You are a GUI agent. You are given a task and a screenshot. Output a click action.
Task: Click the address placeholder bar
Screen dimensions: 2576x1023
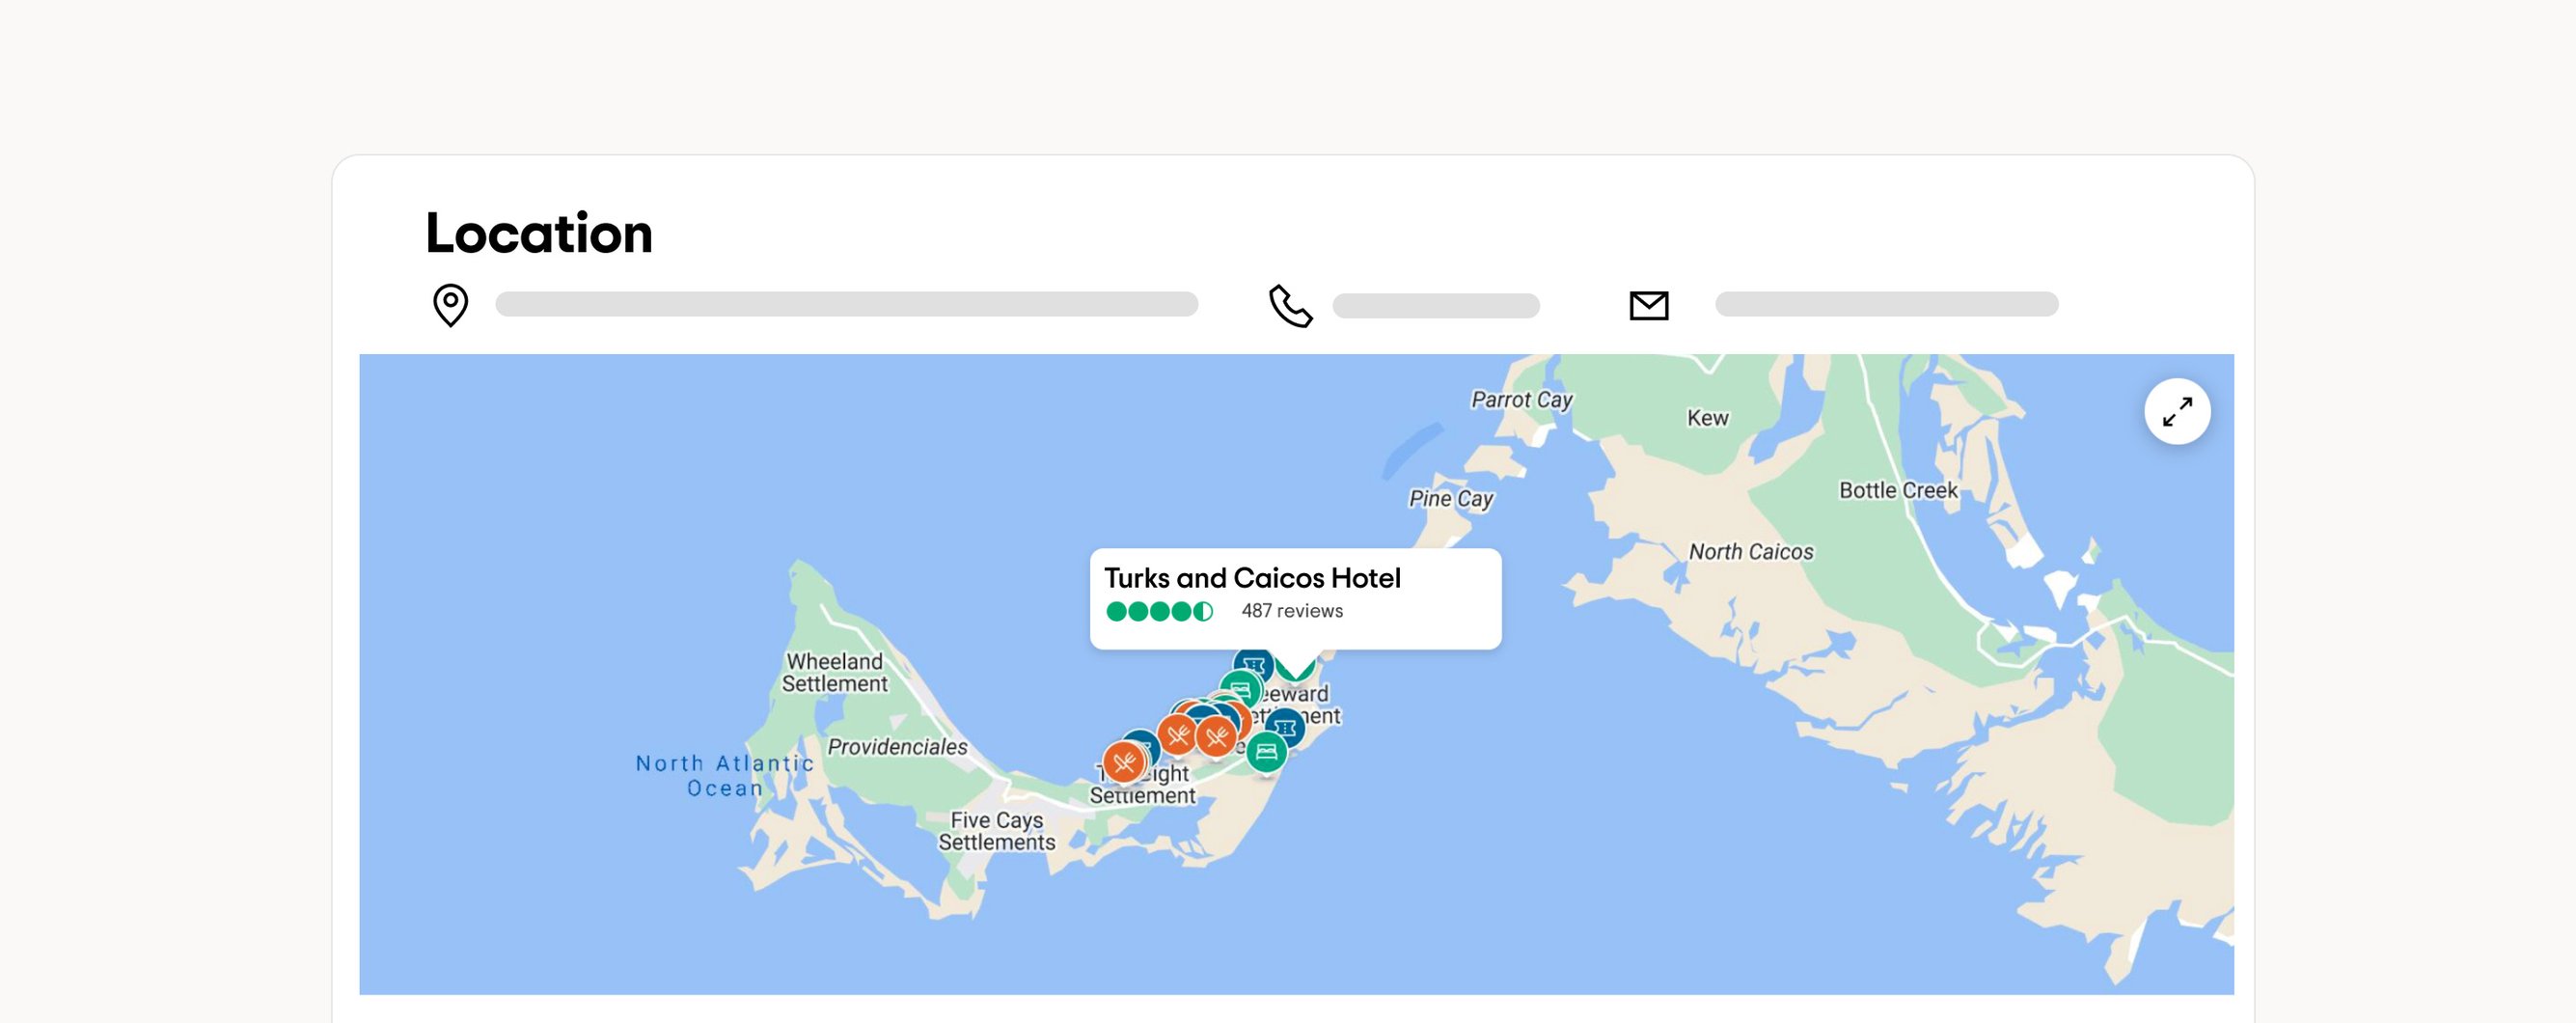(x=845, y=306)
